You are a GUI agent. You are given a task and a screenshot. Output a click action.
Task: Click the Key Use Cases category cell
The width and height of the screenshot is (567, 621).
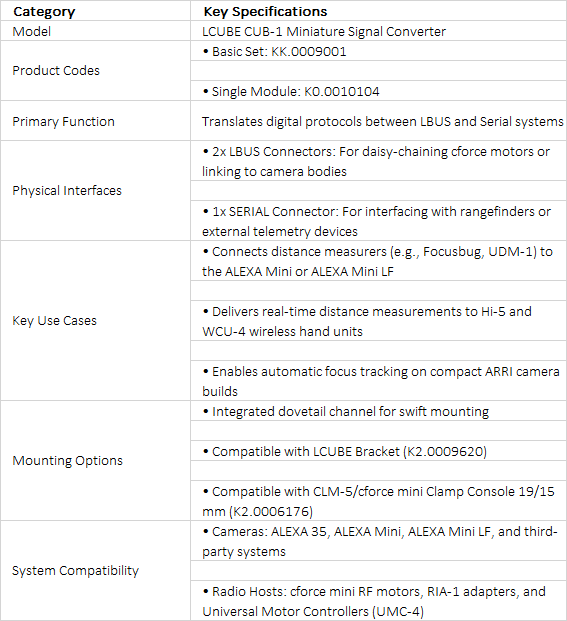(95, 320)
